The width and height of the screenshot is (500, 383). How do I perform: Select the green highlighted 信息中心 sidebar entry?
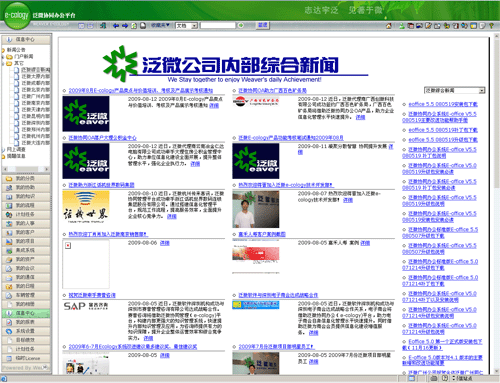[26, 313]
